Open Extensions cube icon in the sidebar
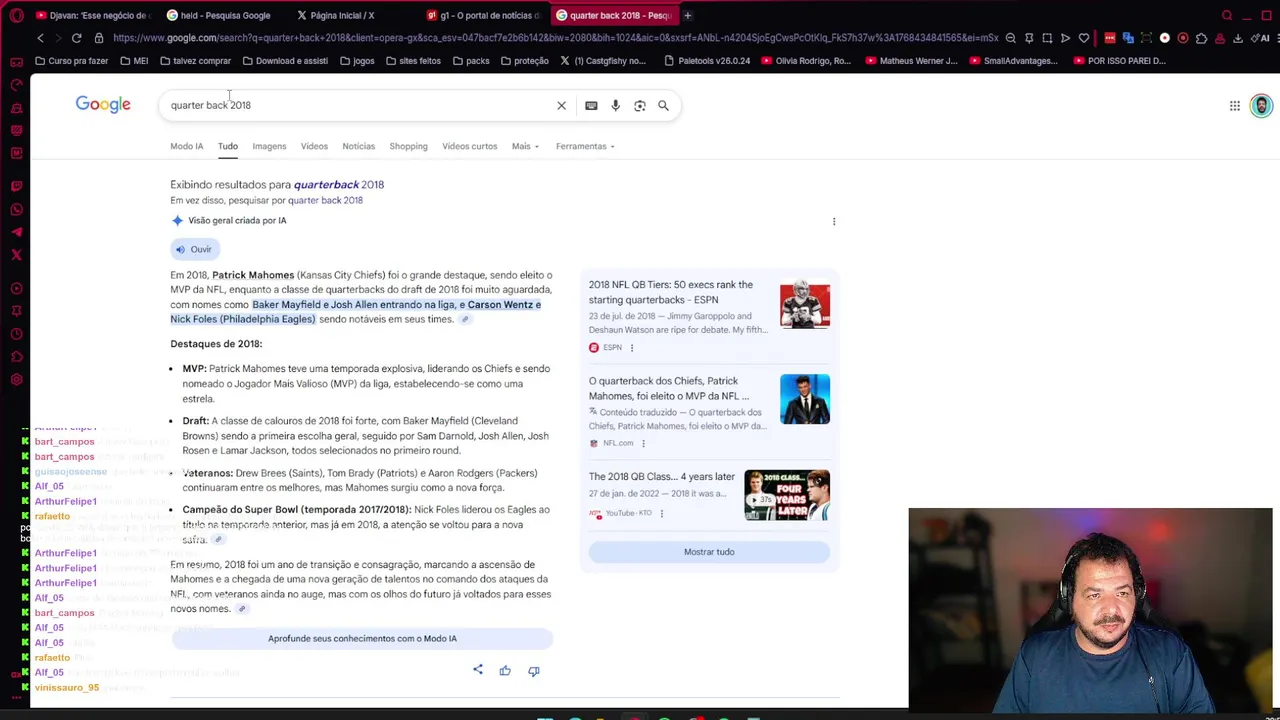Screen dimensions: 1280x720 point(16,357)
